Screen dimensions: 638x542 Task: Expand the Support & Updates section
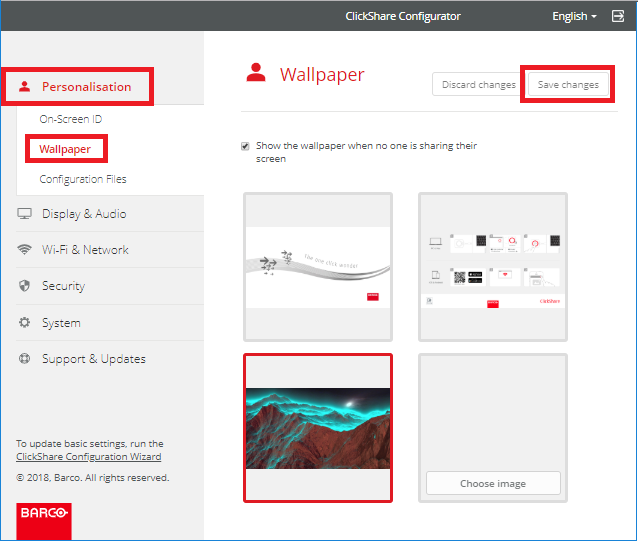coord(94,358)
